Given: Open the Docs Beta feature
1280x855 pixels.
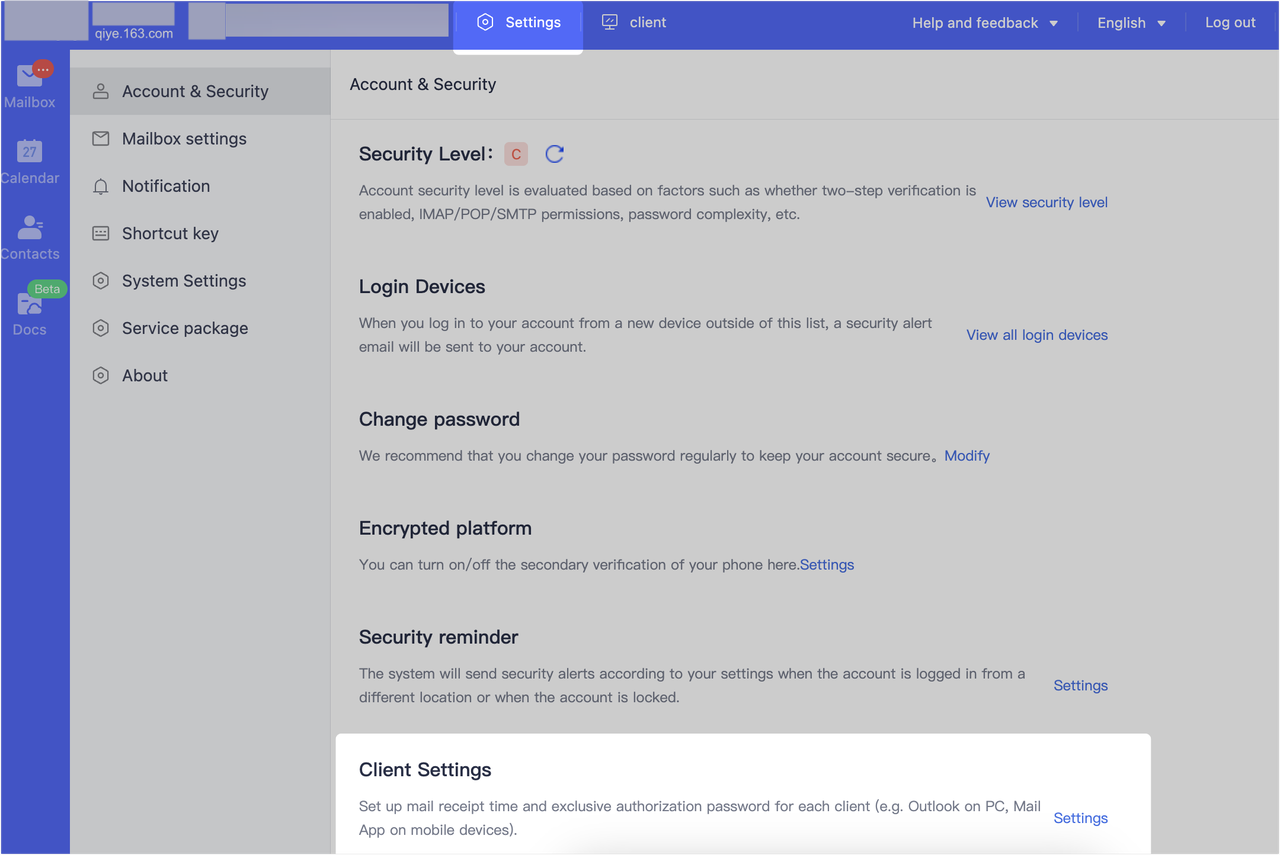Looking at the screenshot, I should point(29,310).
